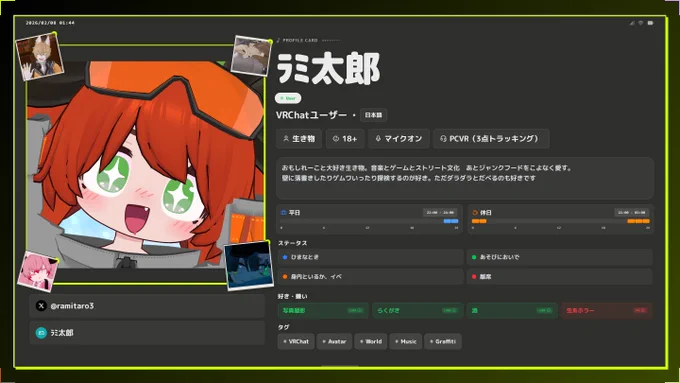
Task: Open the fox-eared avatar polaroid photo
Action: tap(39, 56)
